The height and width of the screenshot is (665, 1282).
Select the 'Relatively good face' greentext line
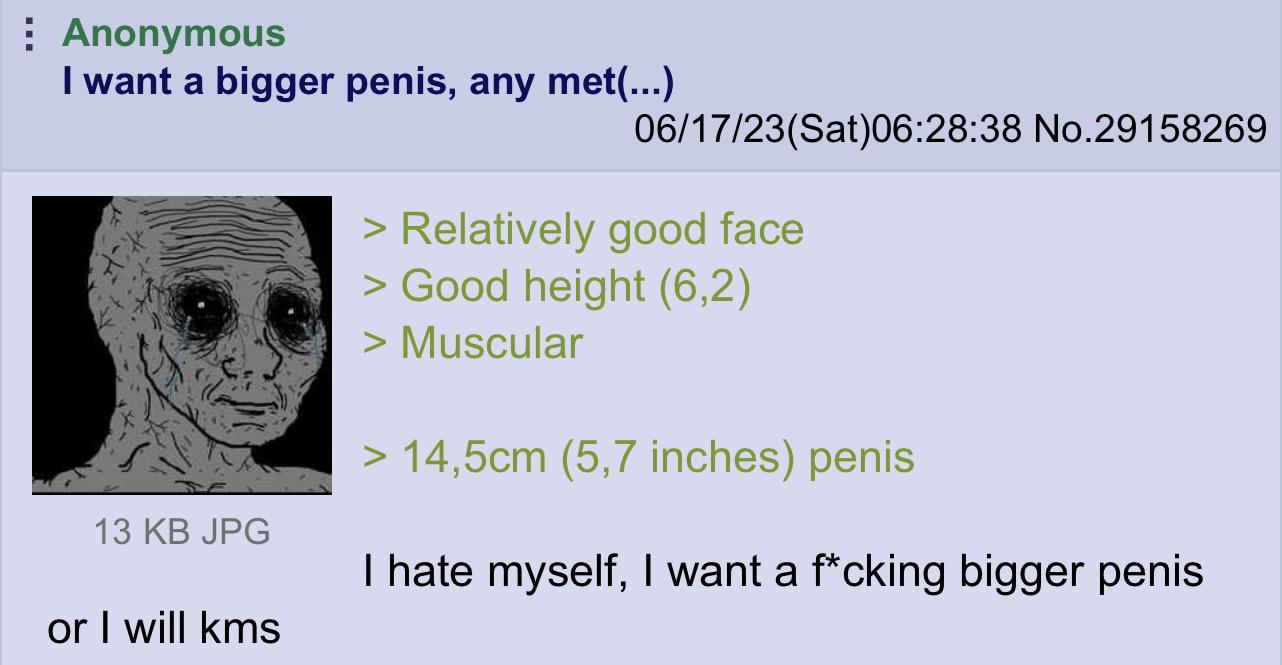pos(584,229)
